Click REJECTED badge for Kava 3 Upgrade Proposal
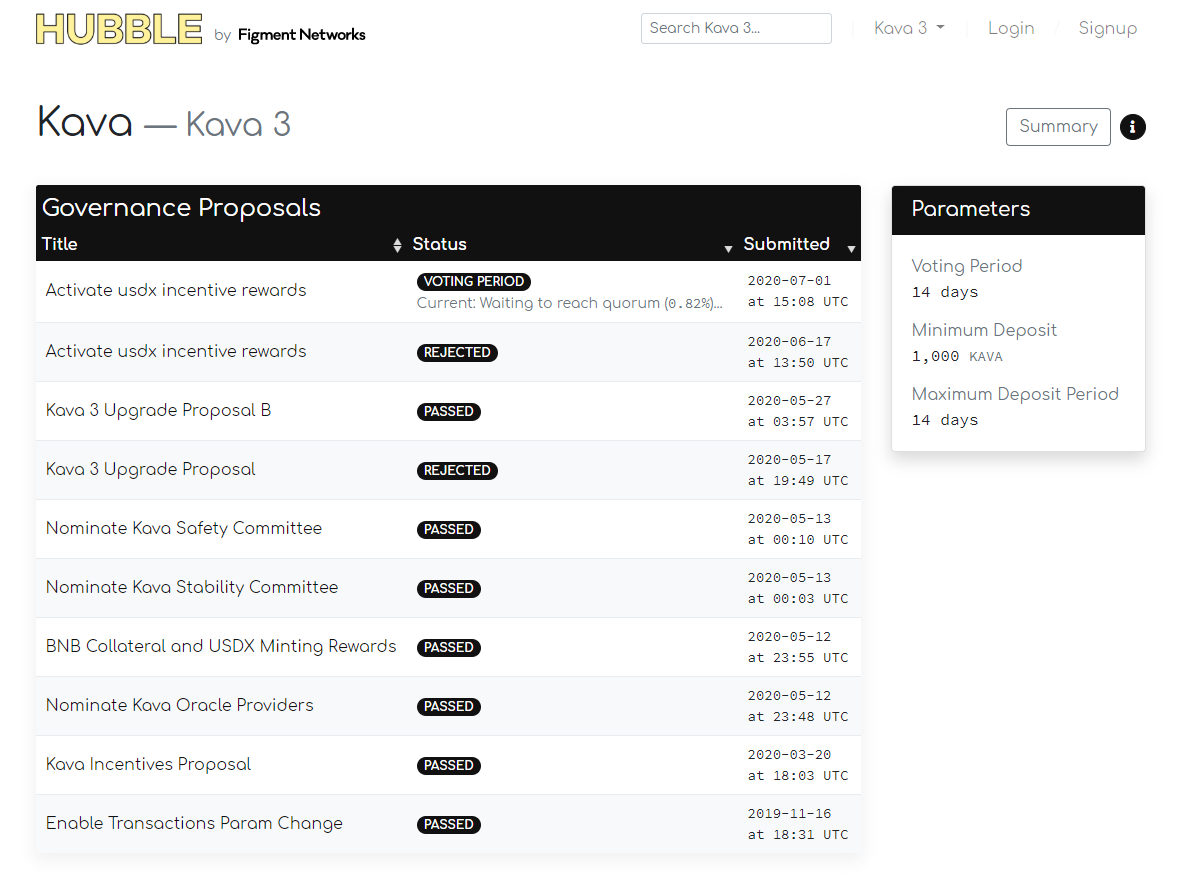Viewport: 1189px width, 888px height. coord(456,471)
